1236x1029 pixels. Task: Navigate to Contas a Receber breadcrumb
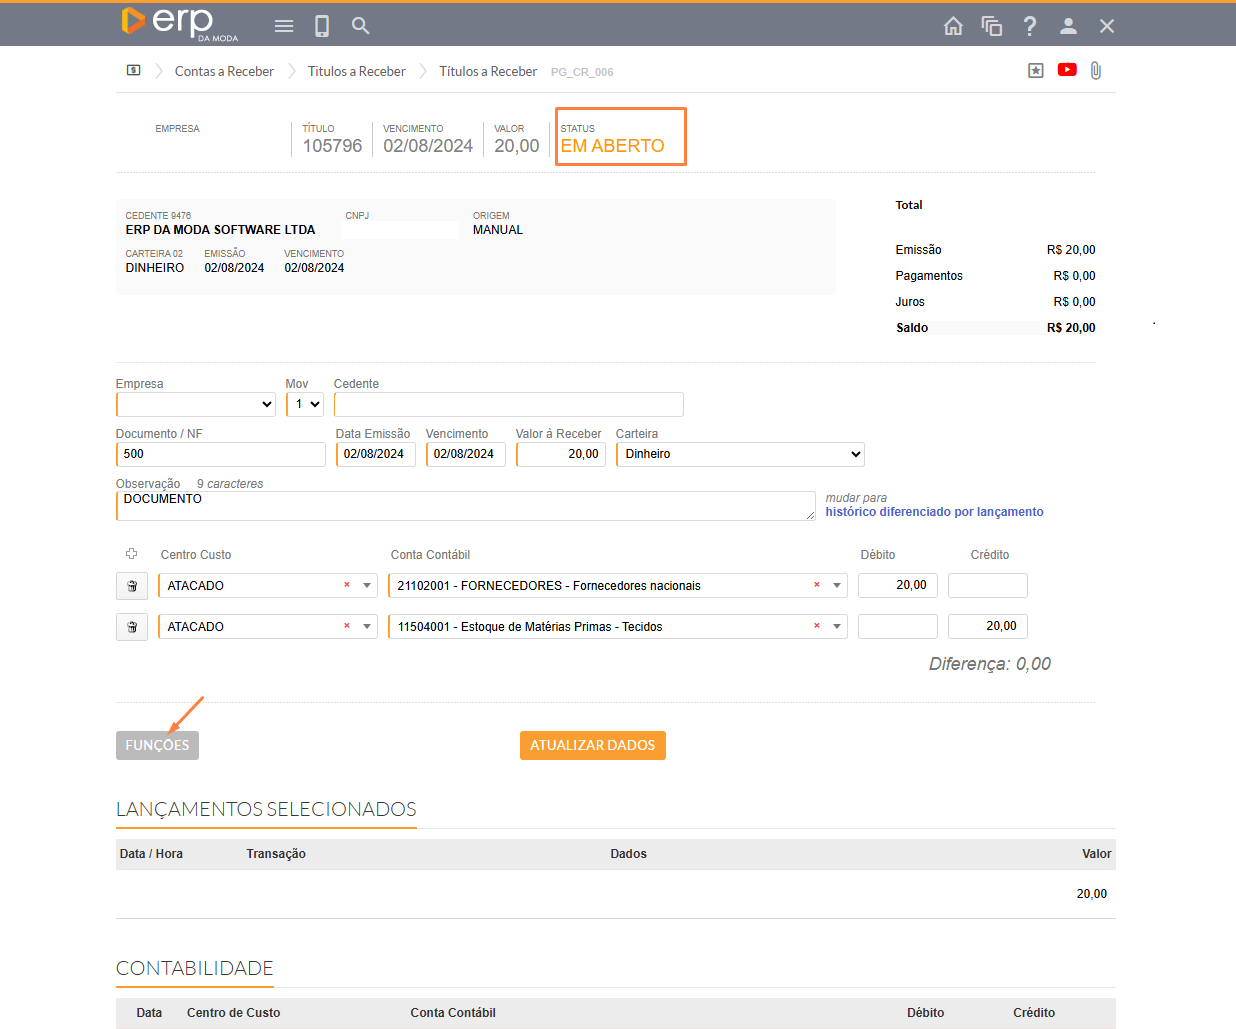coord(224,71)
